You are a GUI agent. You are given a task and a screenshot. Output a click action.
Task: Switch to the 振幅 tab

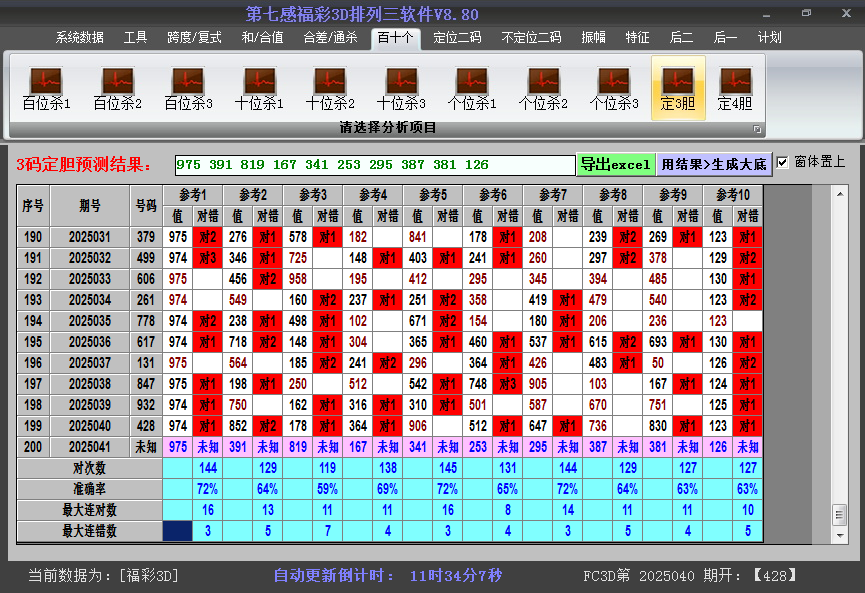click(594, 38)
